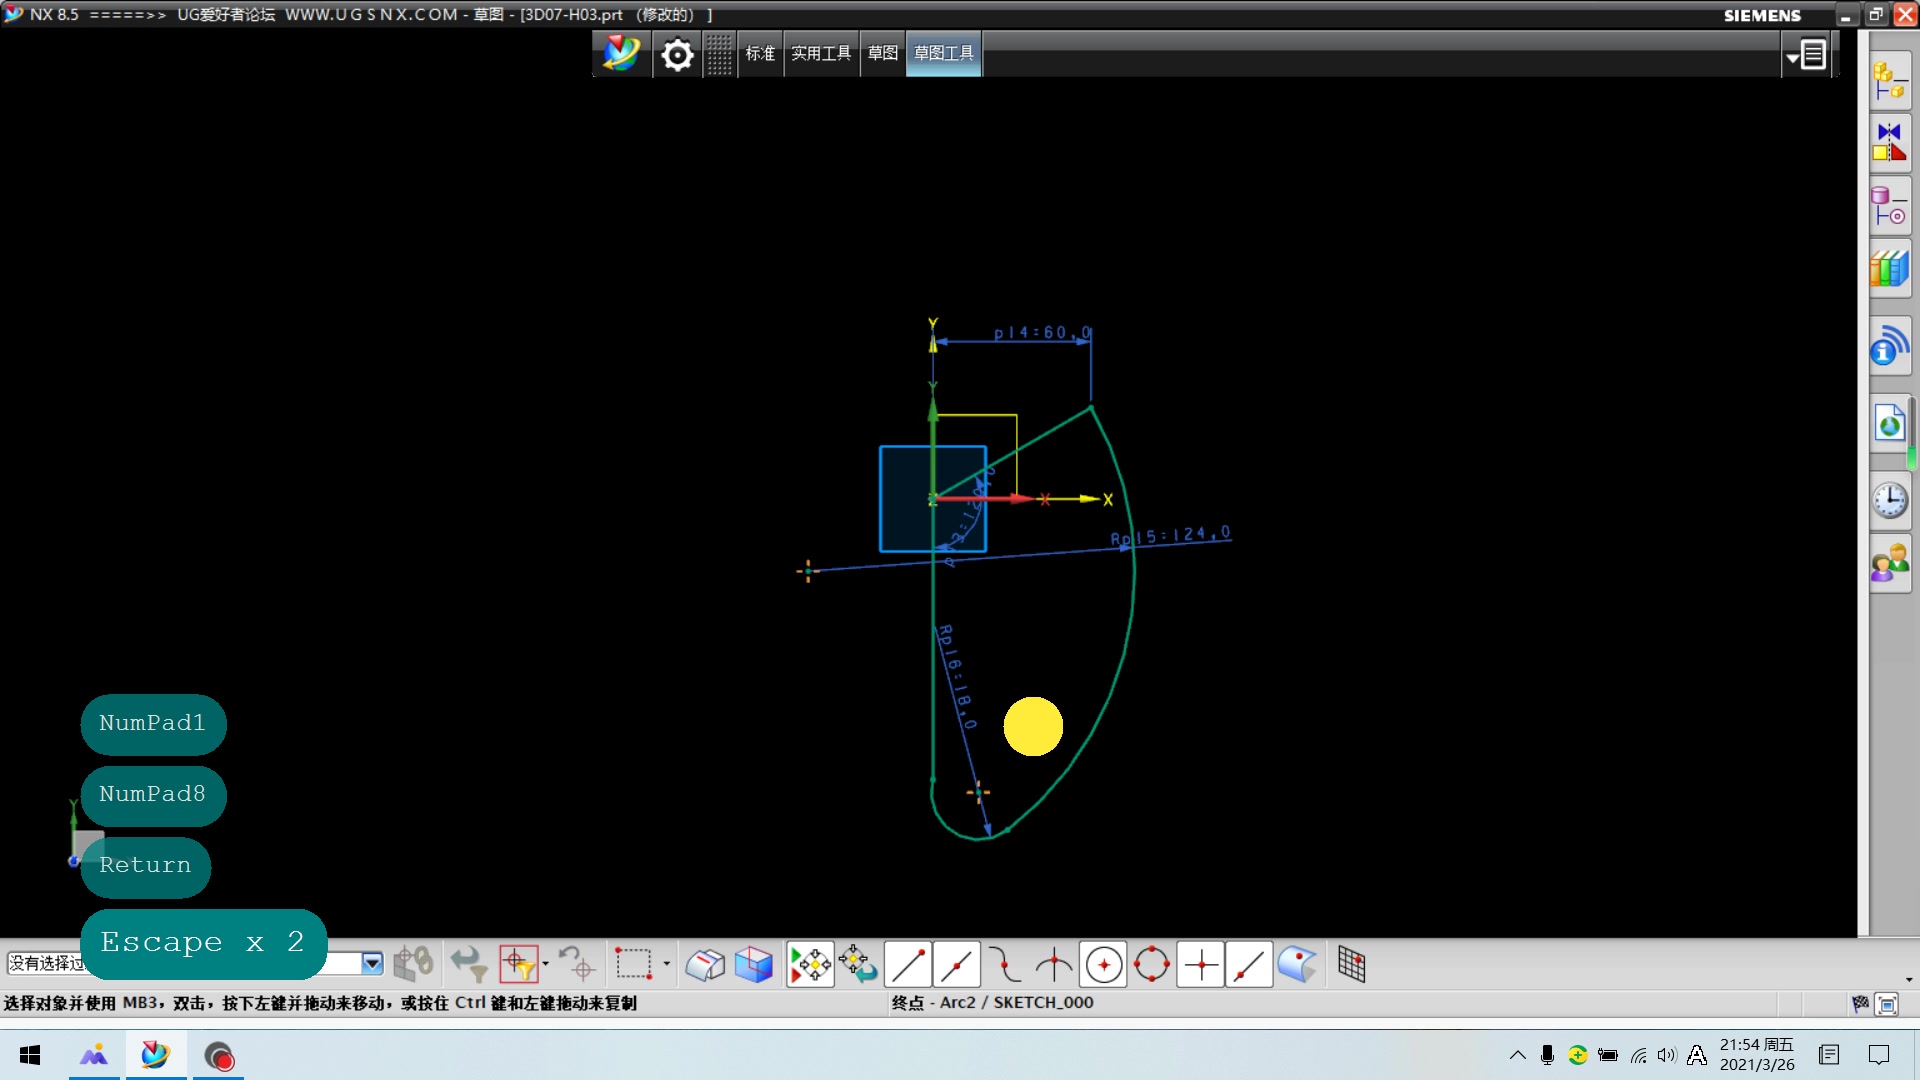Open the History clock icon
This screenshot has height=1080, width=1920.
1889,499
